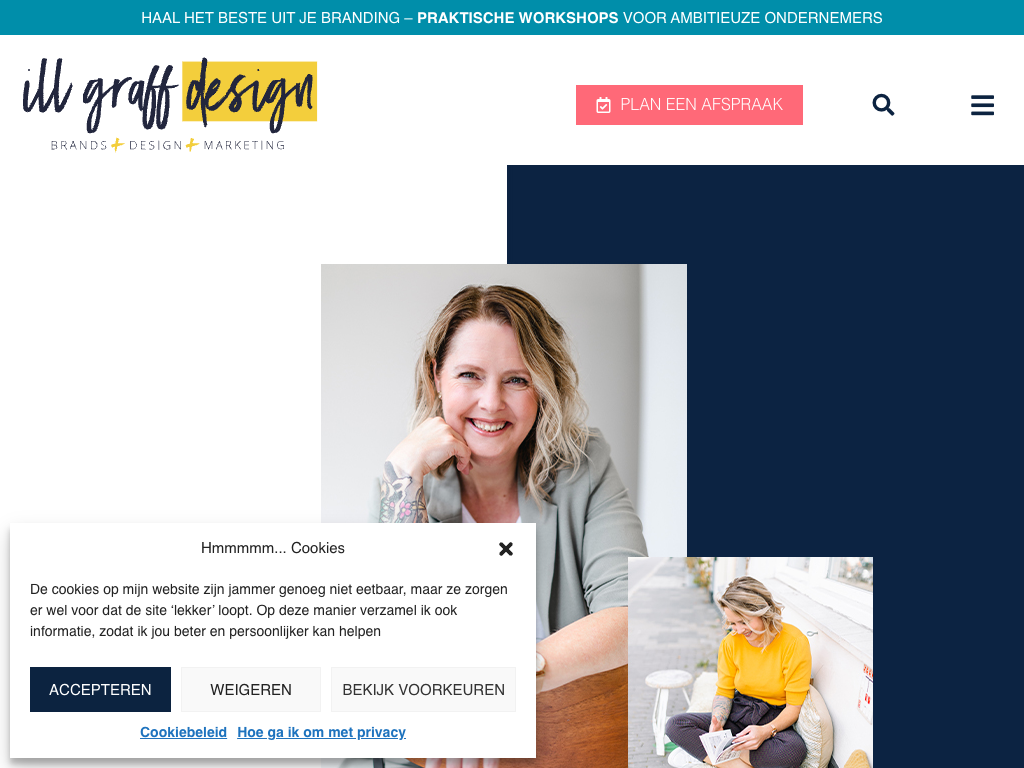Viewport: 1024px width, 768px height.
Task: Click the portrait photo of smiling woman
Action: (504, 392)
